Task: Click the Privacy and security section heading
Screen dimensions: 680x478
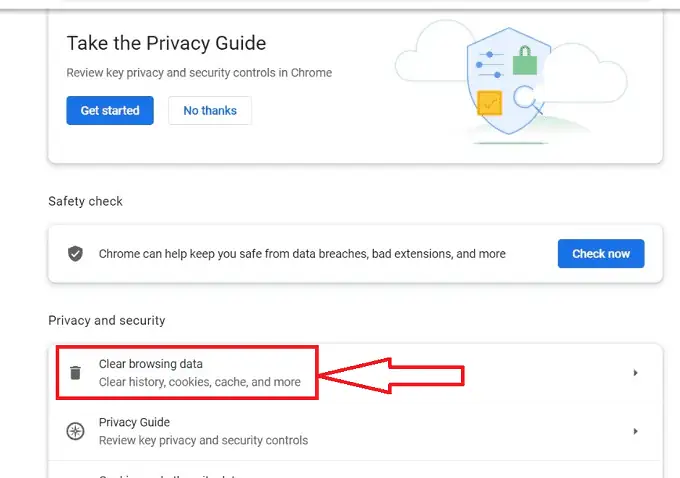Action: [x=107, y=320]
